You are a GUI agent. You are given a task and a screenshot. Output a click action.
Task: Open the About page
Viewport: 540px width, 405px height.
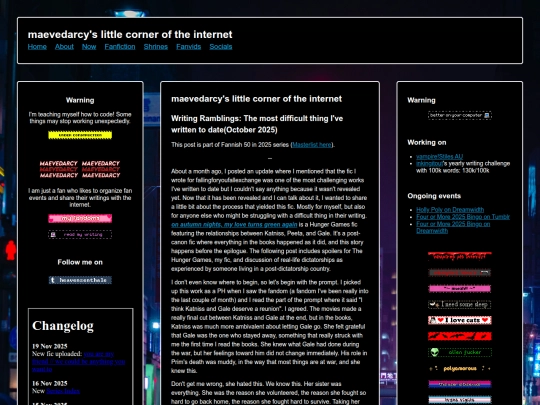click(x=64, y=46)
